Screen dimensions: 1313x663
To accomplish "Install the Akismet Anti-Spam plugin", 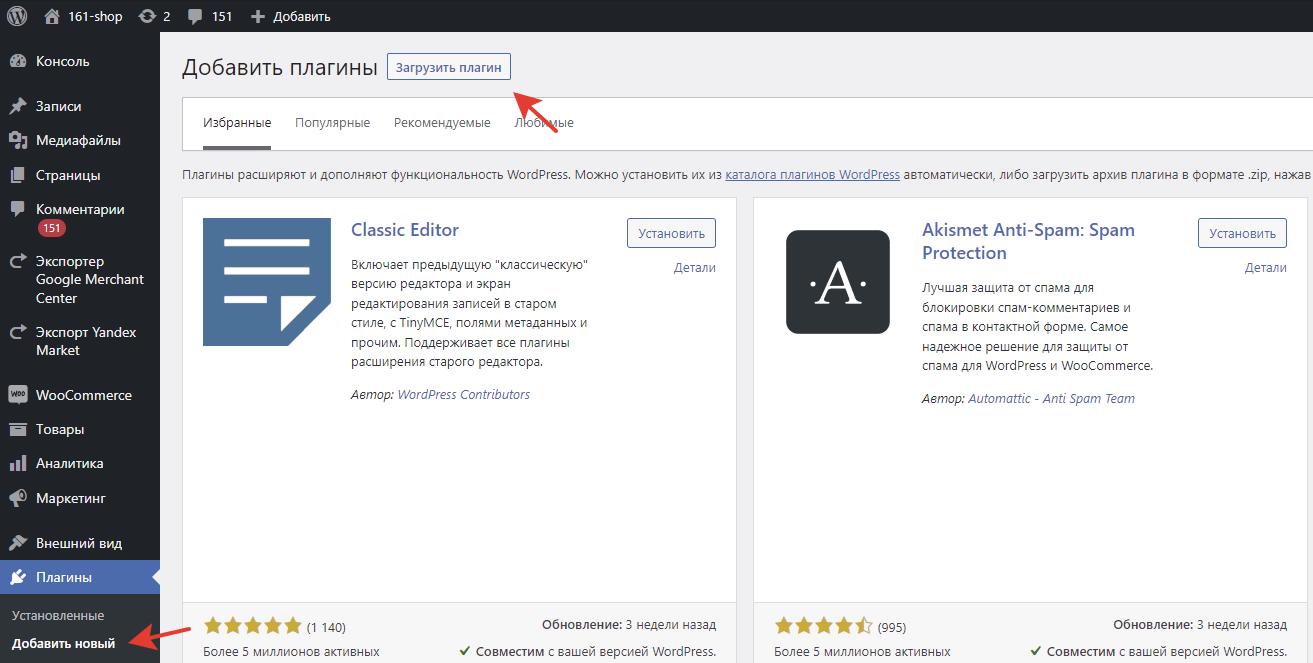I will click(x=1242, y=233).
